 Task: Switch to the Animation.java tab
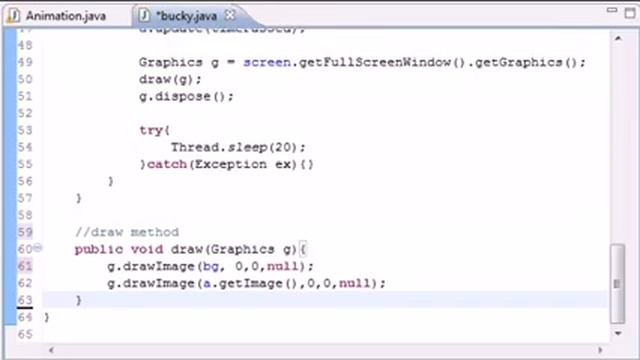[65, 16]
